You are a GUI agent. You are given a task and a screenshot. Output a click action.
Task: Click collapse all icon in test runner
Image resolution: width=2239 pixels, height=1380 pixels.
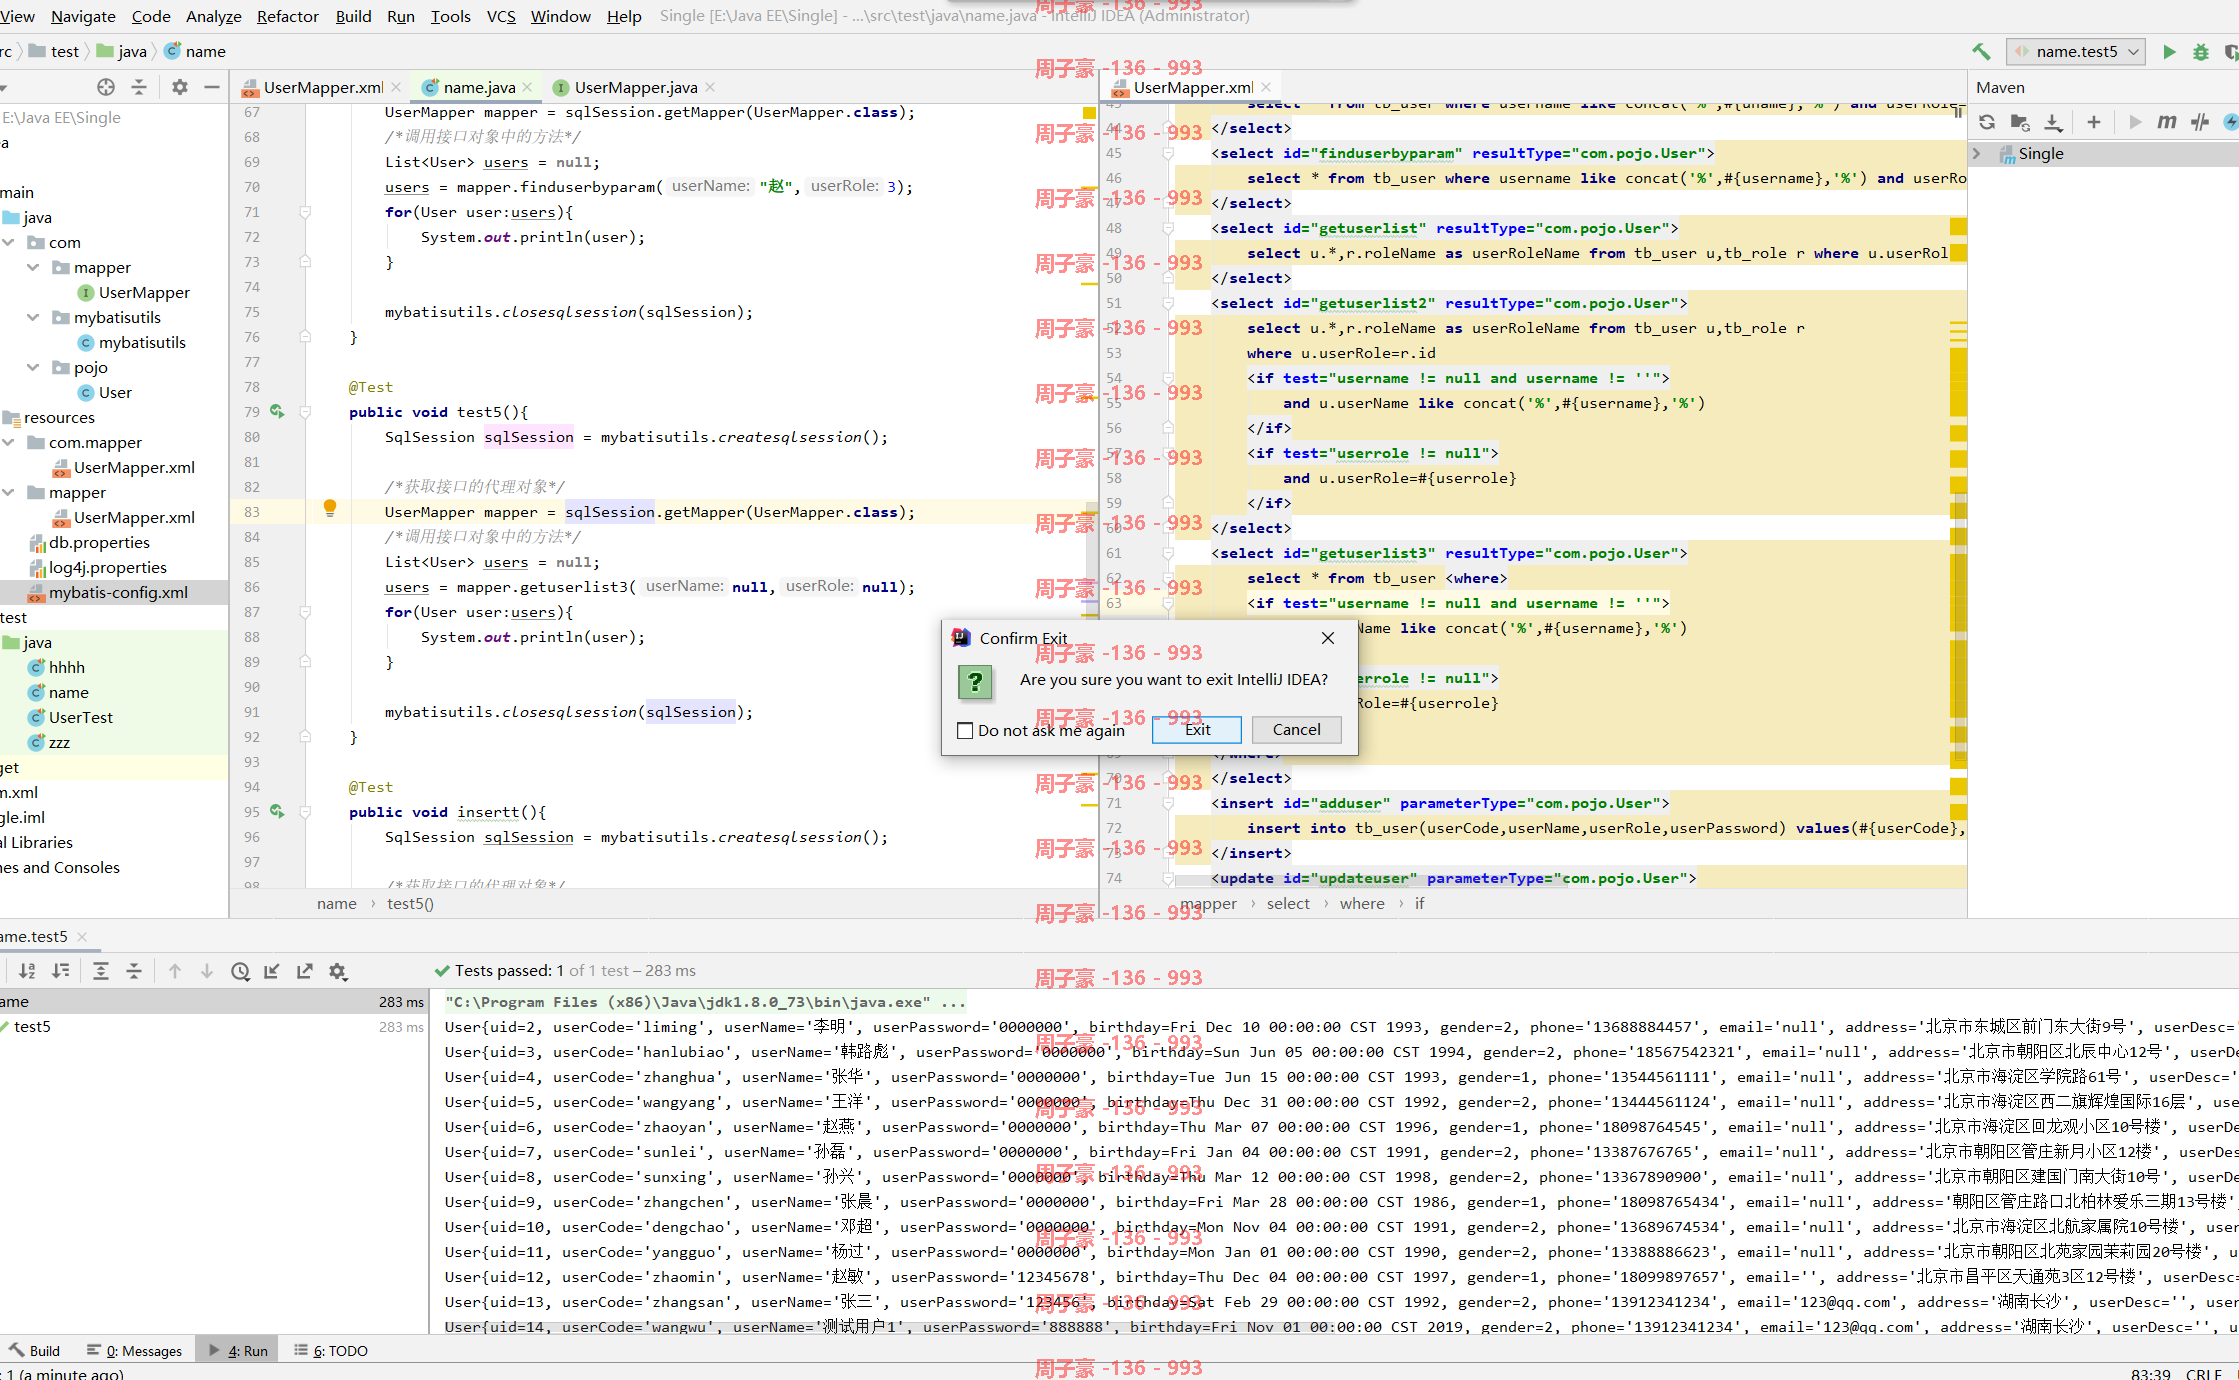tap(134, 971)
